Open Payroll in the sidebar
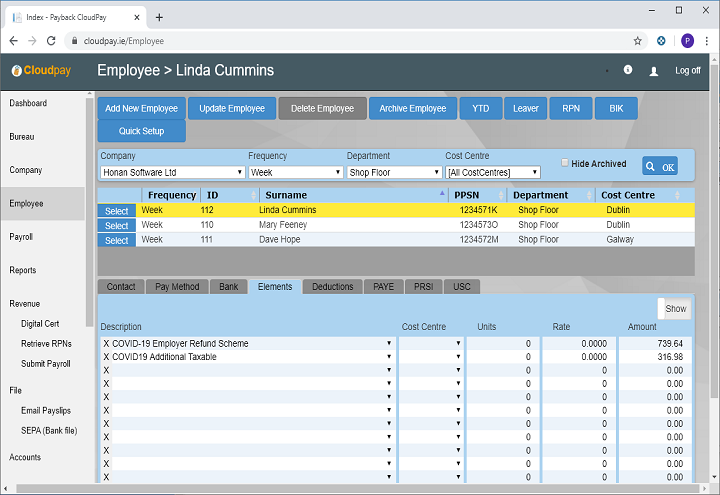Viewport: 720px width, 495px height. coord(21,237)
